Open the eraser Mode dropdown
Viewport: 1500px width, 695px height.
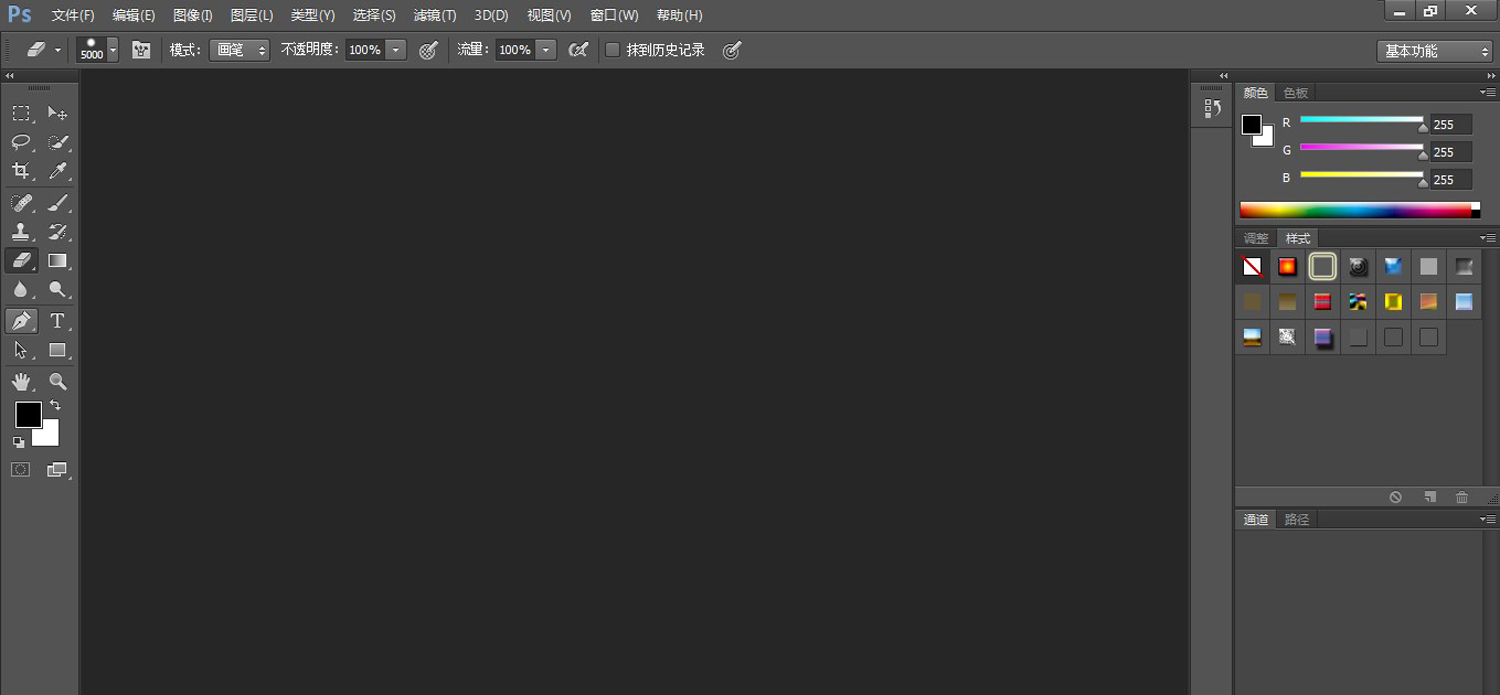pyautogui.click(x=239, y=50)
